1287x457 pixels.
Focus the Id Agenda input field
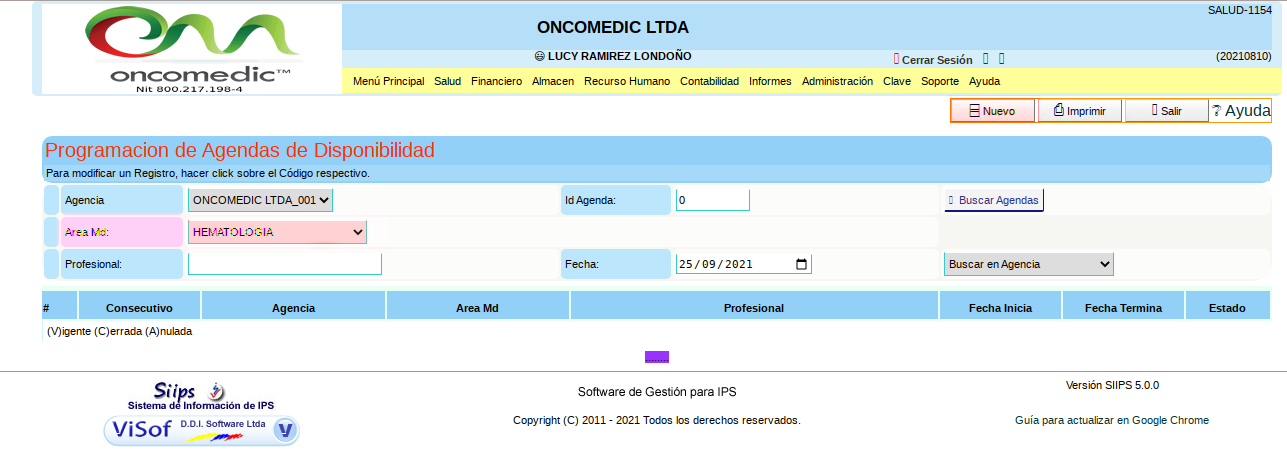[712, 200]
